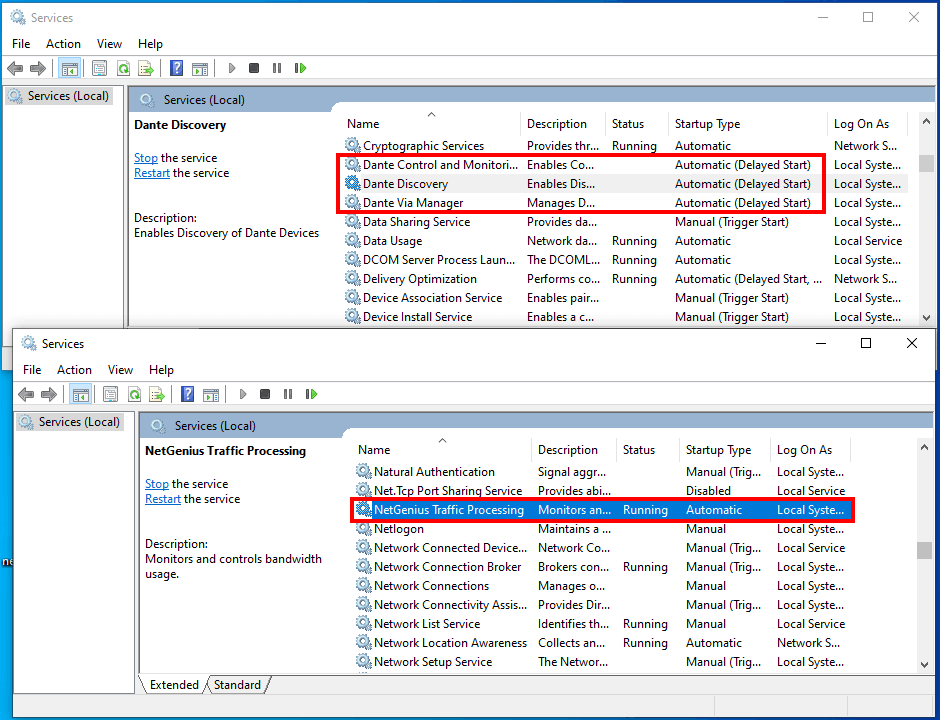Open Help icon in Dante Discovery Services window
Viewport: 940px width, 720px height.
coord(176,68)
